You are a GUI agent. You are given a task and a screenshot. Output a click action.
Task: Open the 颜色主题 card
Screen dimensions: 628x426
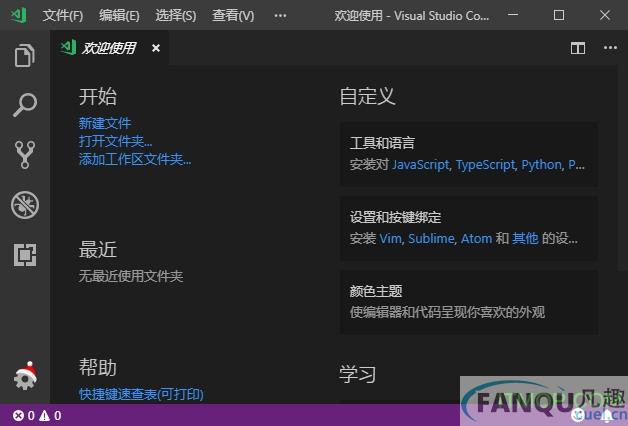click(x=469, y=302)
